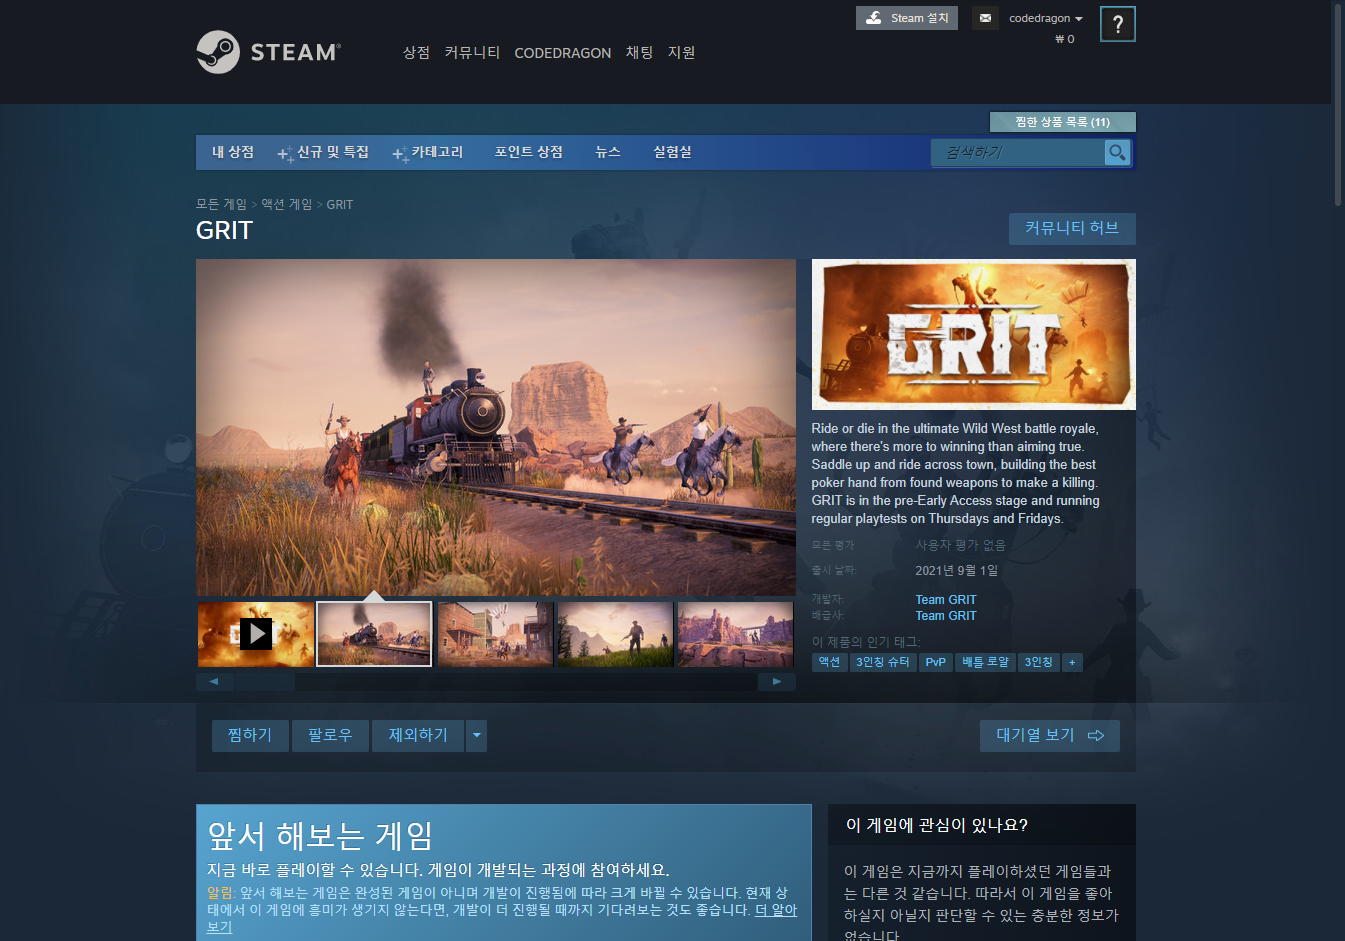The width and height of the screenshot is (1345, 941).
Task: Click the 팔로우 button
Action: click(x=330, y=735)
